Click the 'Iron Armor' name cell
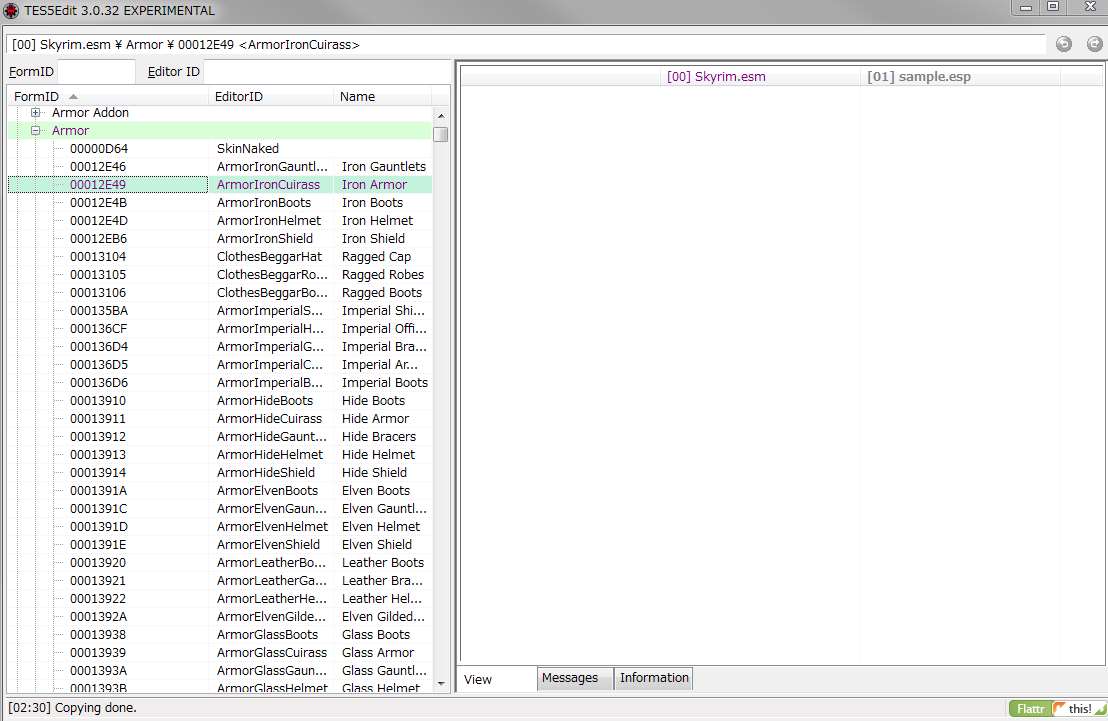The height and width of the screenshot is (721, 1108). 382,184
